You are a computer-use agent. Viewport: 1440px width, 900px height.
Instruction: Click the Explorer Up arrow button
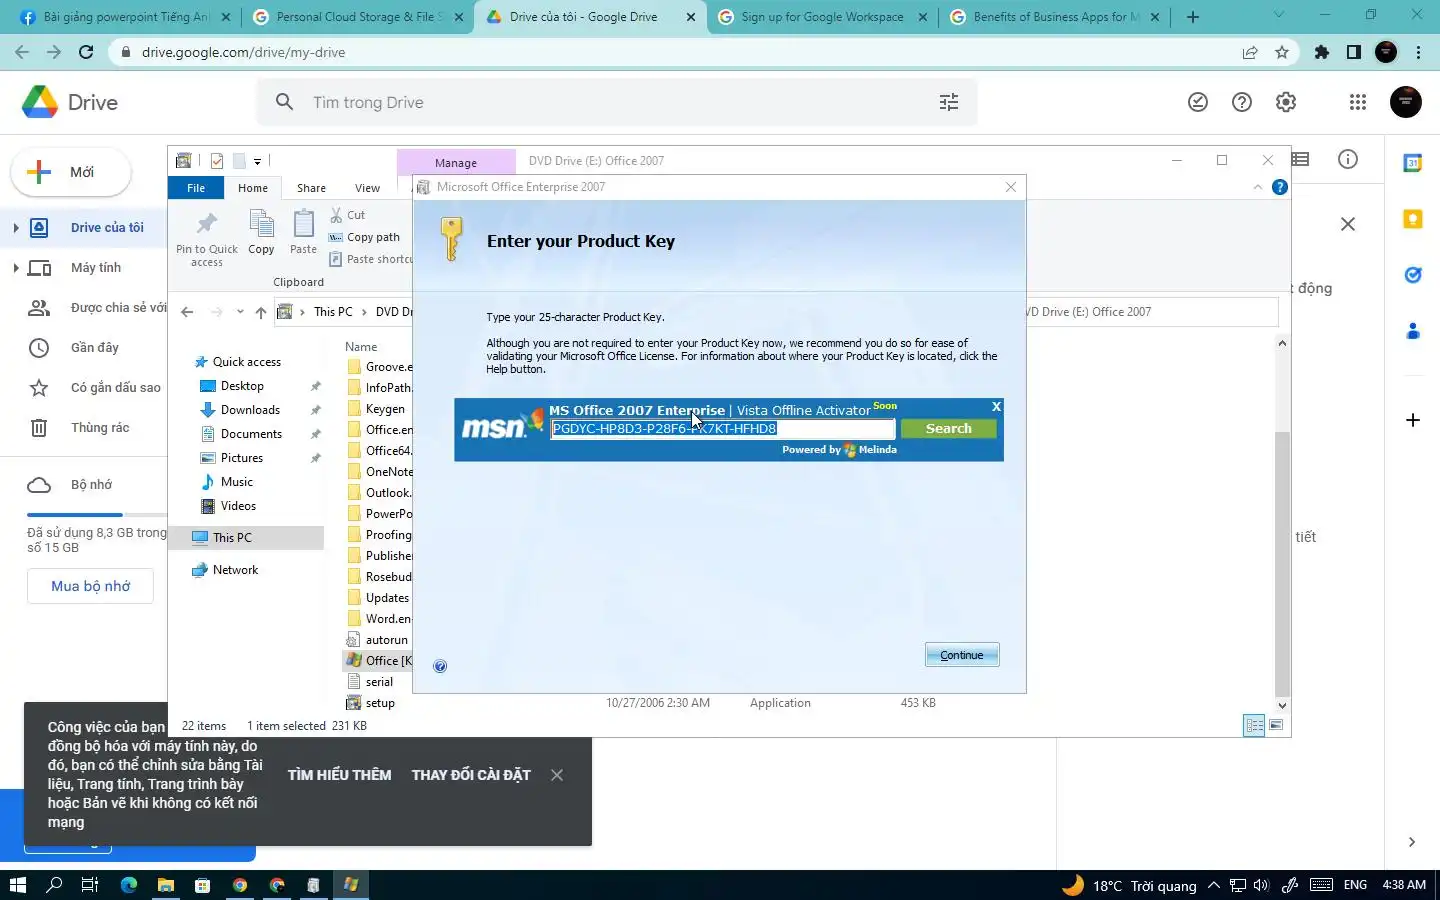(261, 312)
